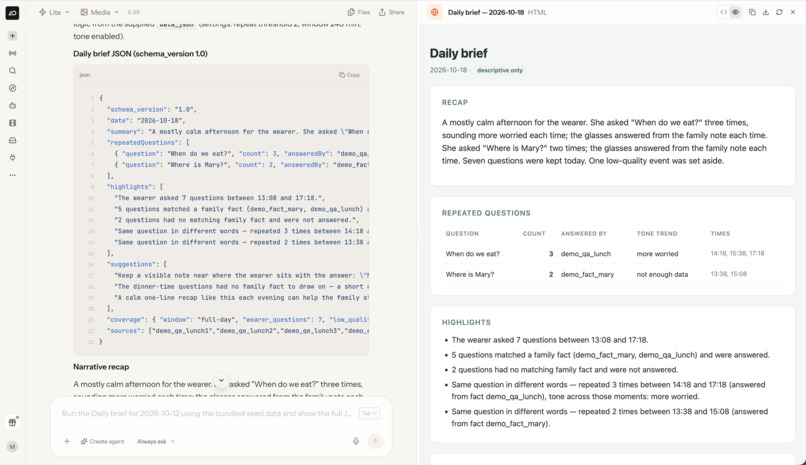This screenshot has width=806, height=465.
Task: Click the Share button
Action: point(392,12)
